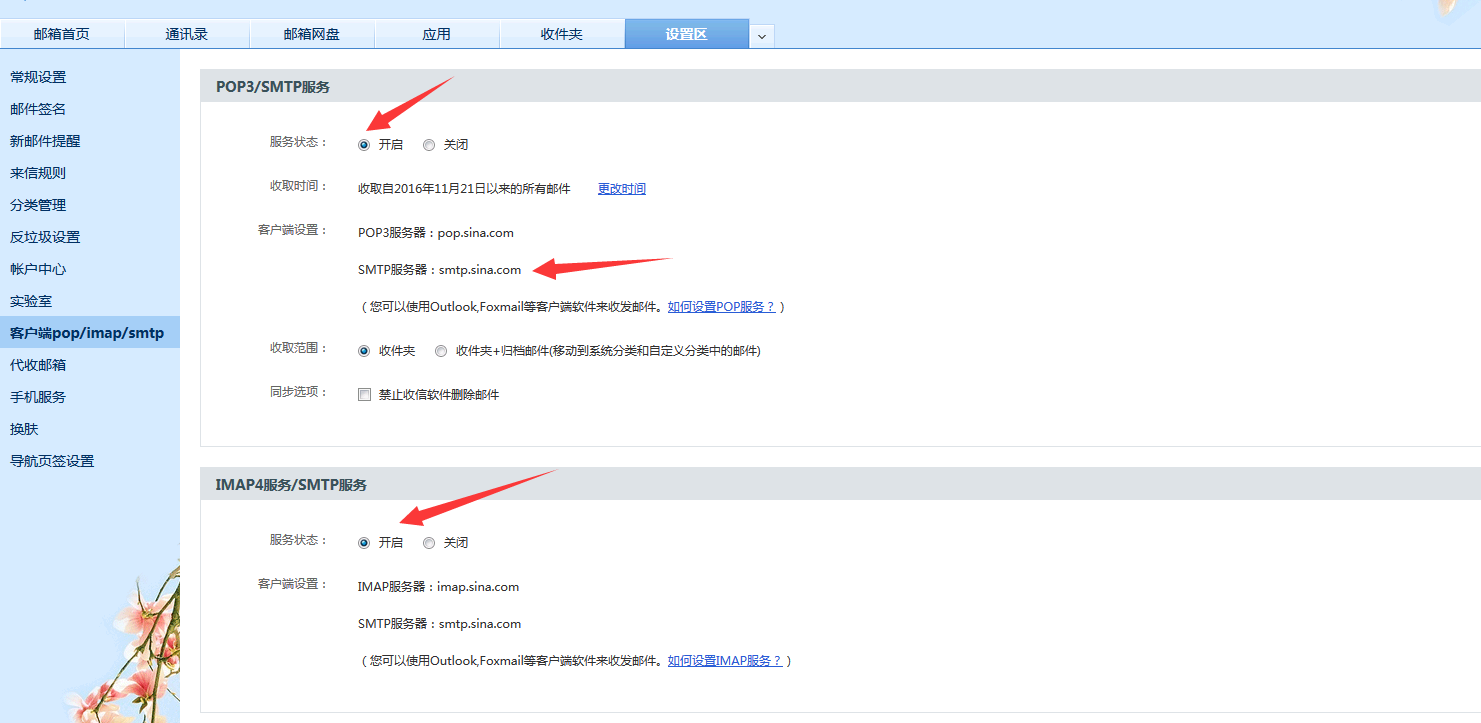1481x723 pixels.
Task: Click the 收取自2016年11月21日以来的所有邮件 text
Action: point(464,189)
